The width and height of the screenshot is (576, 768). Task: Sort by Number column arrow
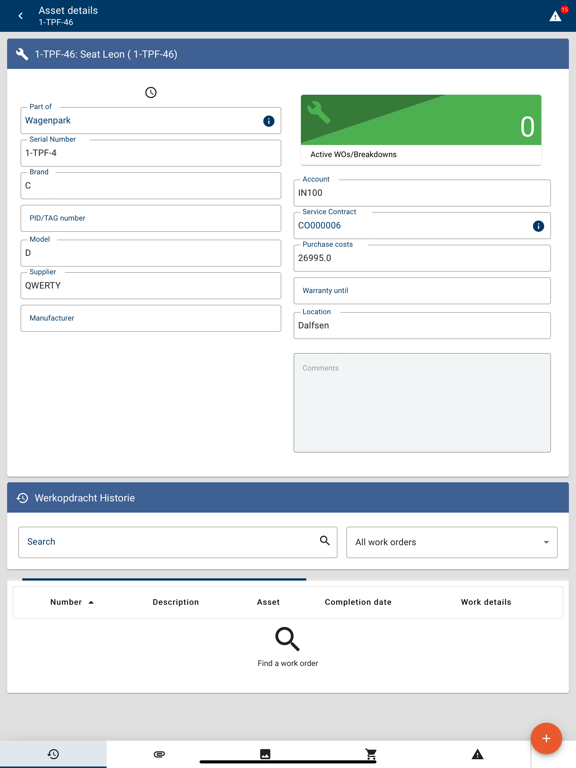[x=91, y=602]
